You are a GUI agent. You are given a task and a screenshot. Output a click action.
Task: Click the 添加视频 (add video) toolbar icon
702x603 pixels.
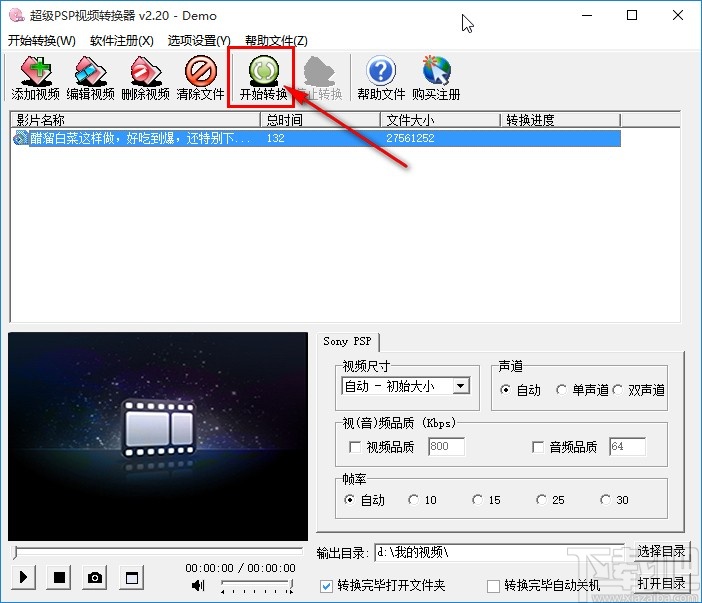click(35, 77)
